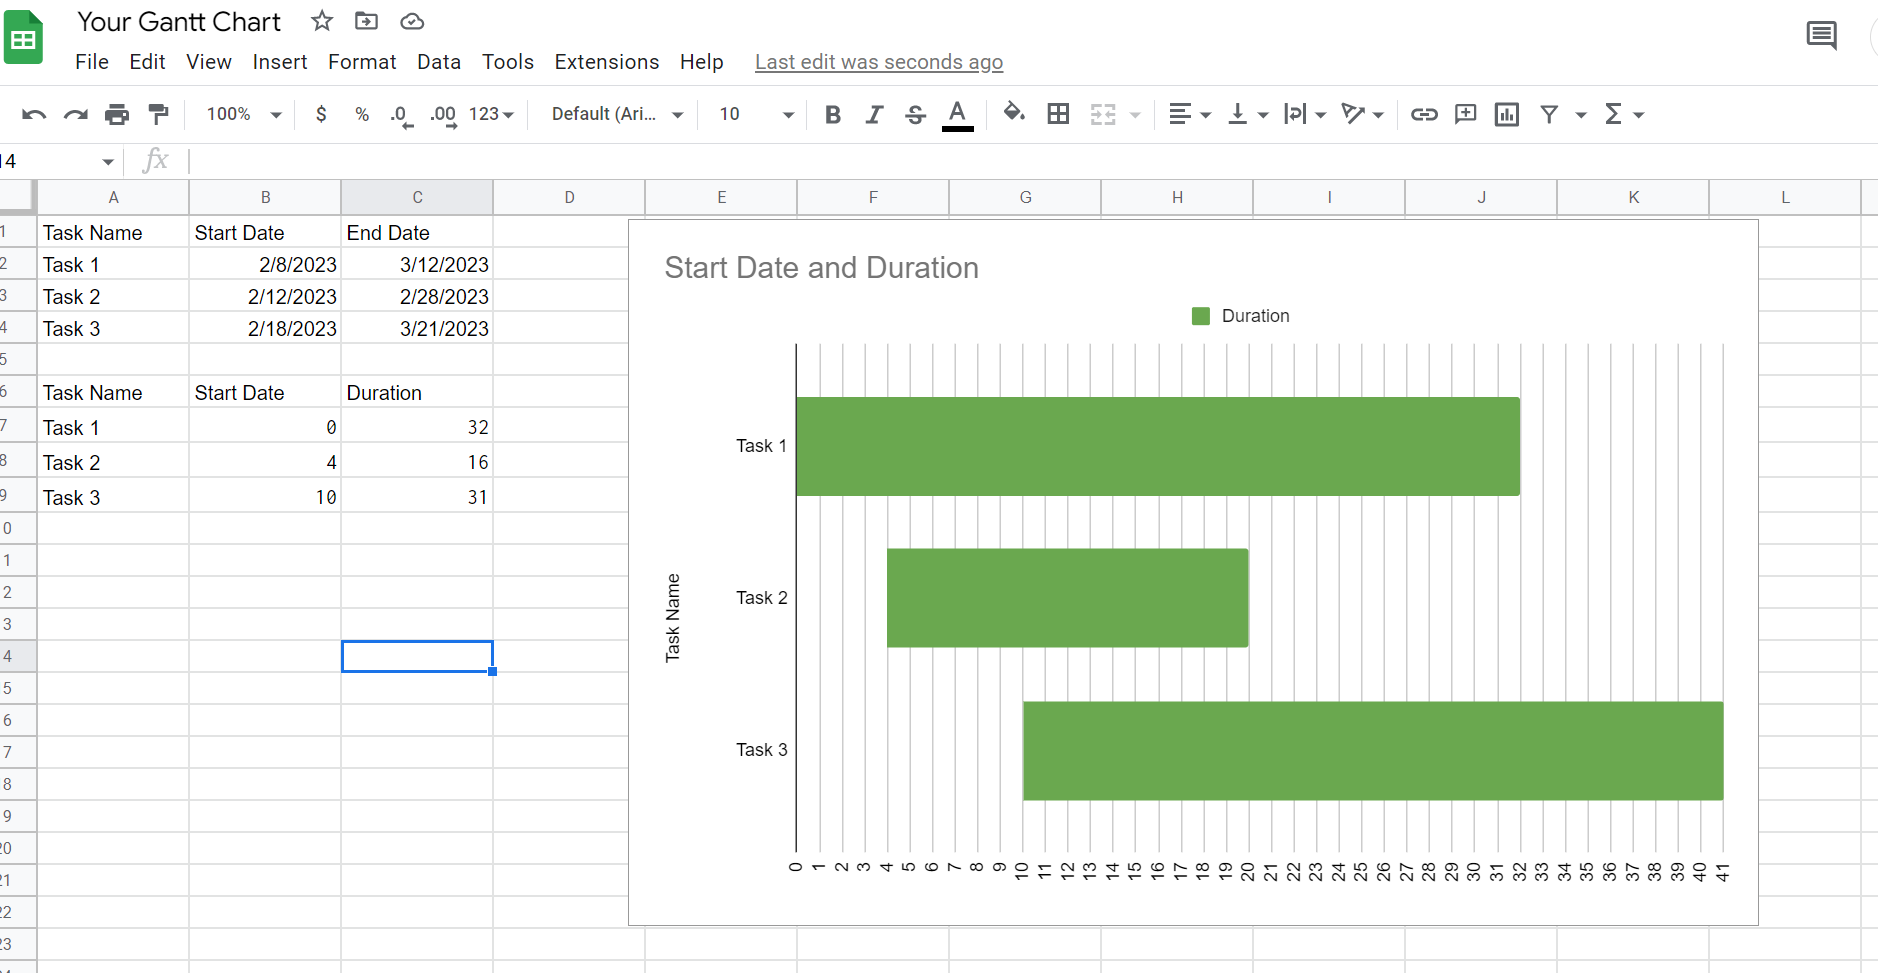The image size is (1878, 973).
Task: Open the Help menu
Action: tap(702, 62)
